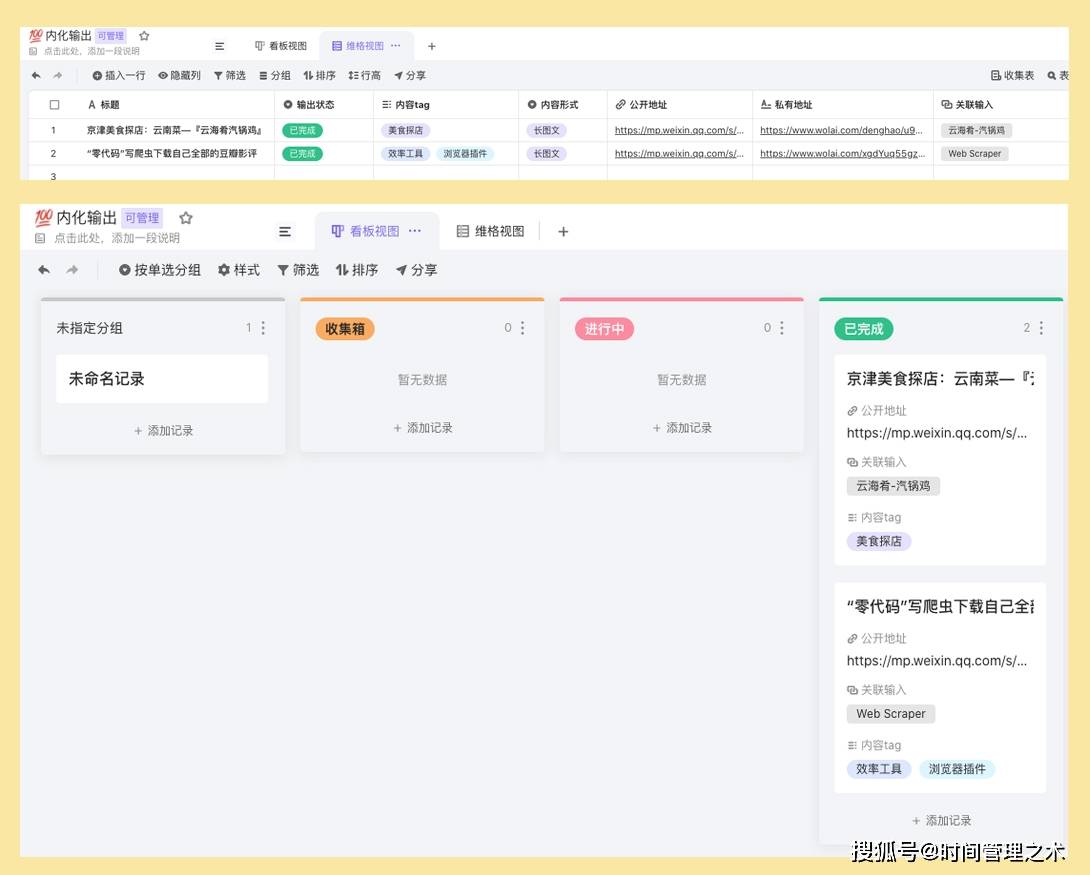Click 分享 share in the kanban toolbar
Image resolution: width=1090 pixels, height=875 pixels.
coord(416,270)
